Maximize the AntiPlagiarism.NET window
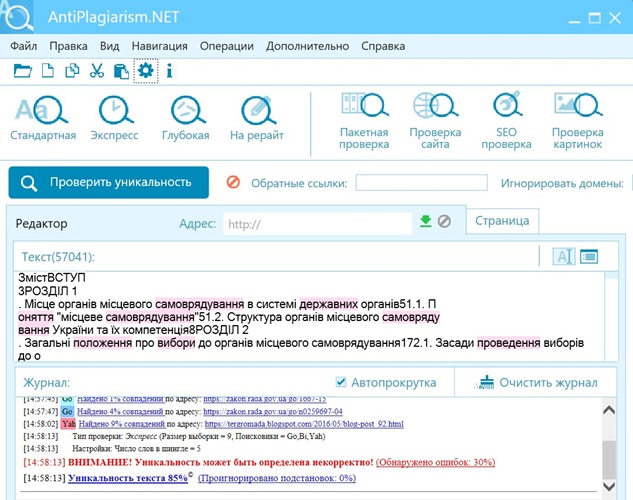This screenshot has width=633, height=500. [x=594, y=18]
